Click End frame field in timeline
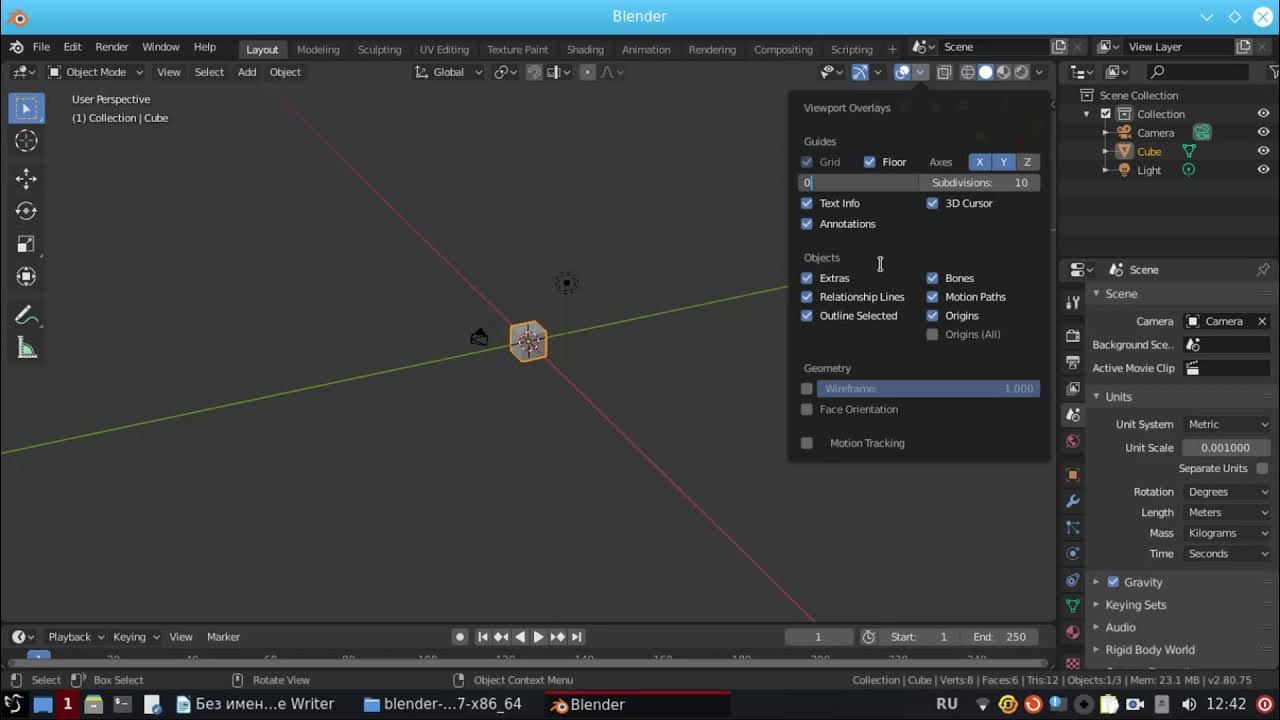1280x720 pixels. coord(1000,637)
